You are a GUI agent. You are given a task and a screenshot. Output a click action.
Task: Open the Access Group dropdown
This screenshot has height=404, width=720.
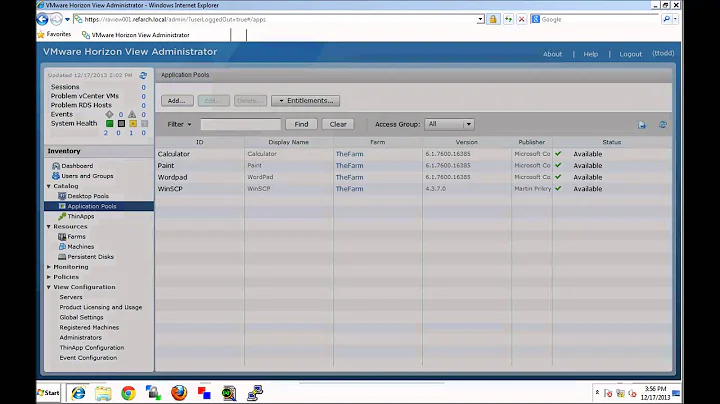450,124
